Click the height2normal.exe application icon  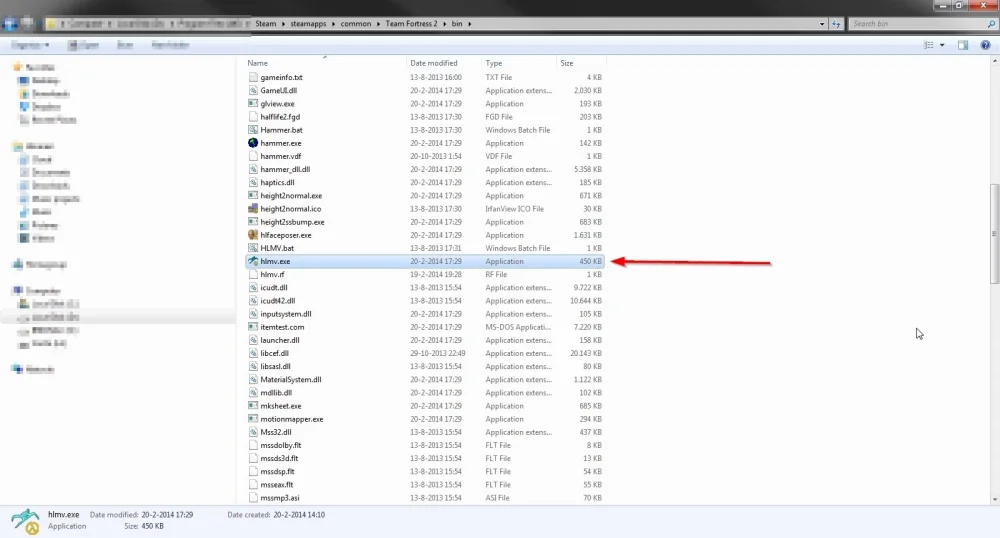click(x=253, y=196)
